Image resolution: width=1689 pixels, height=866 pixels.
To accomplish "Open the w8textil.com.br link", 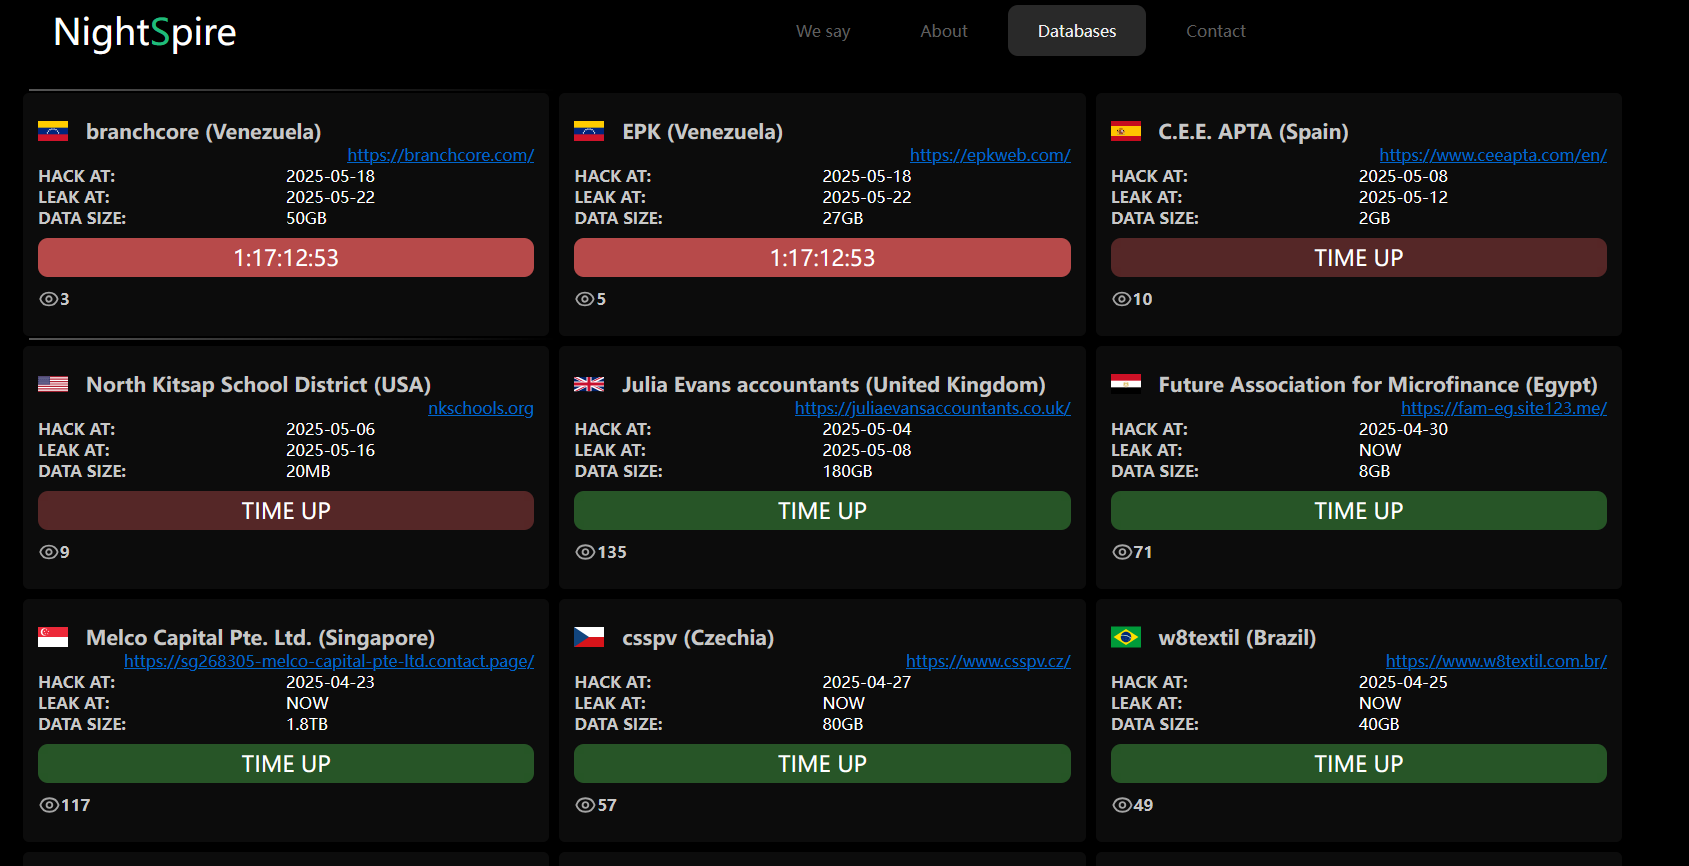I will coord(1496,661).
